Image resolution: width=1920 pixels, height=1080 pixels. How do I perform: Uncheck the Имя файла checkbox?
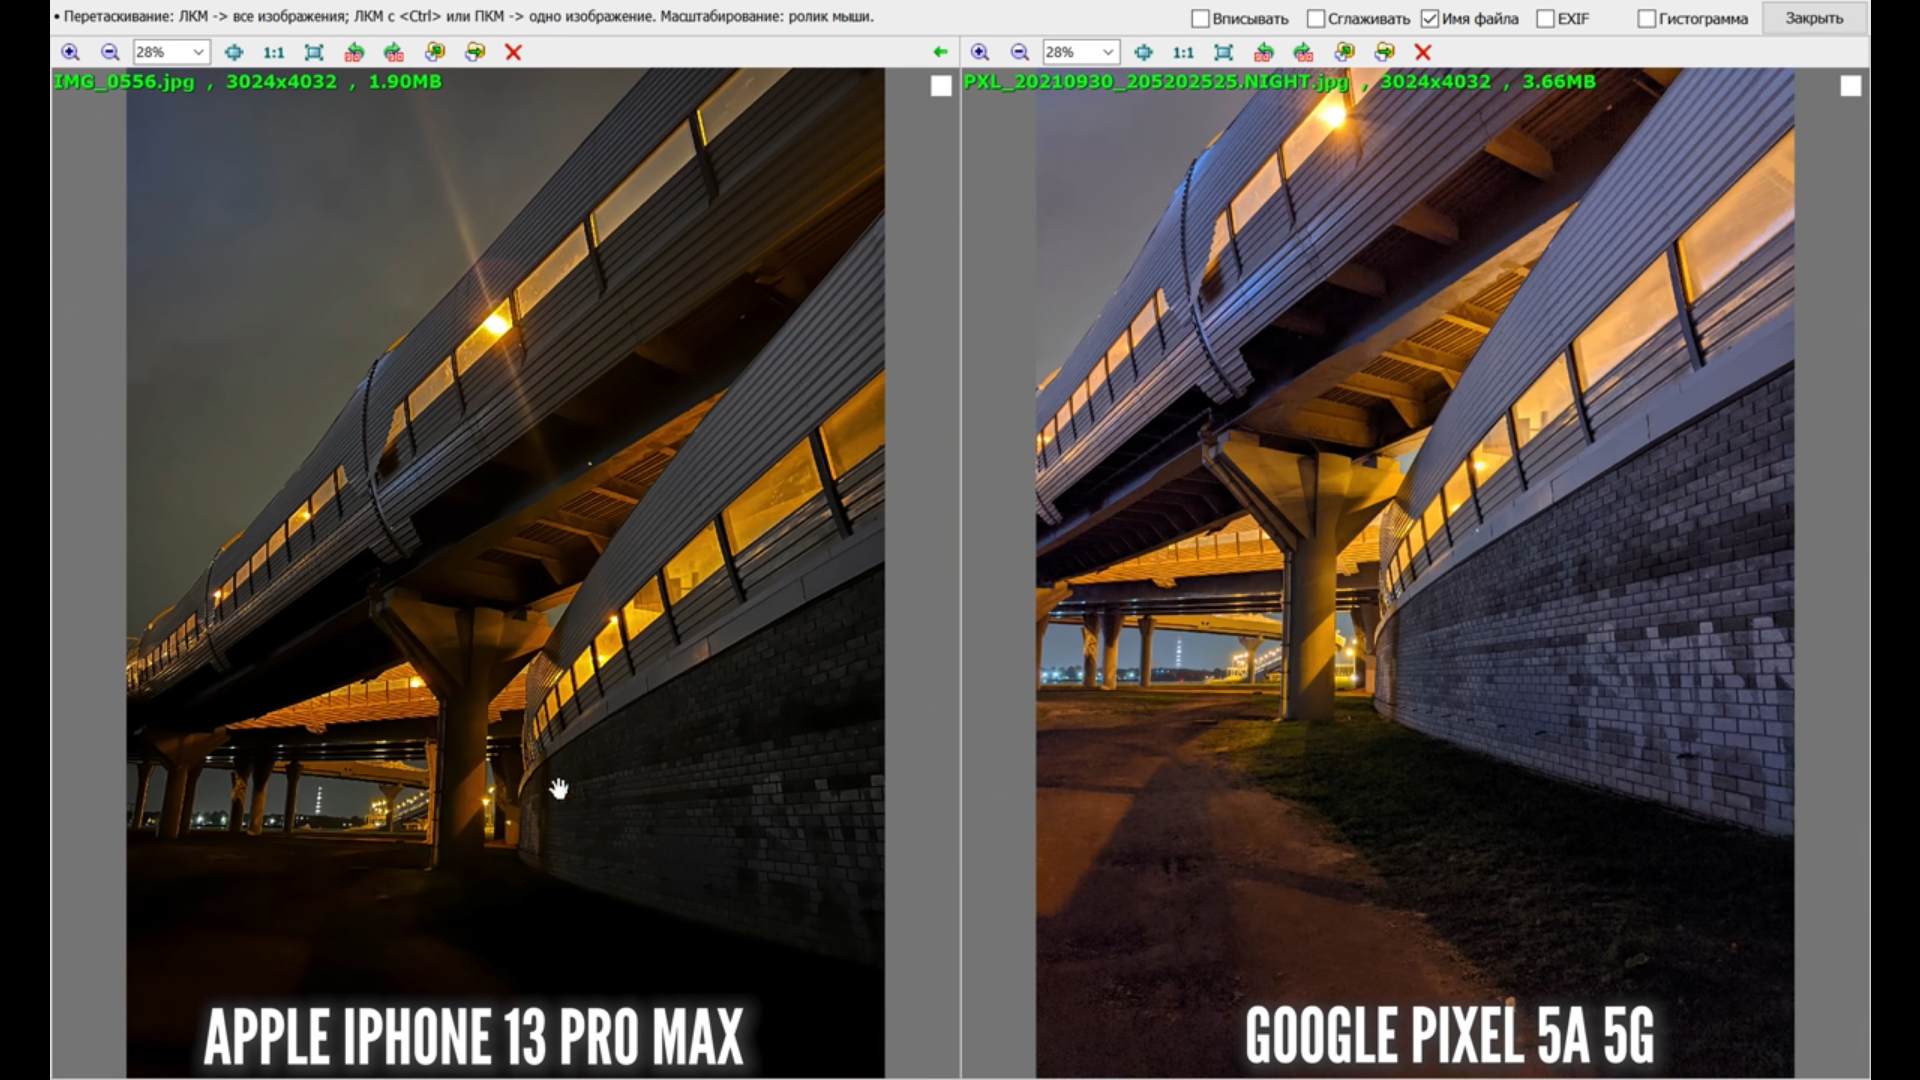[1430, 19]
